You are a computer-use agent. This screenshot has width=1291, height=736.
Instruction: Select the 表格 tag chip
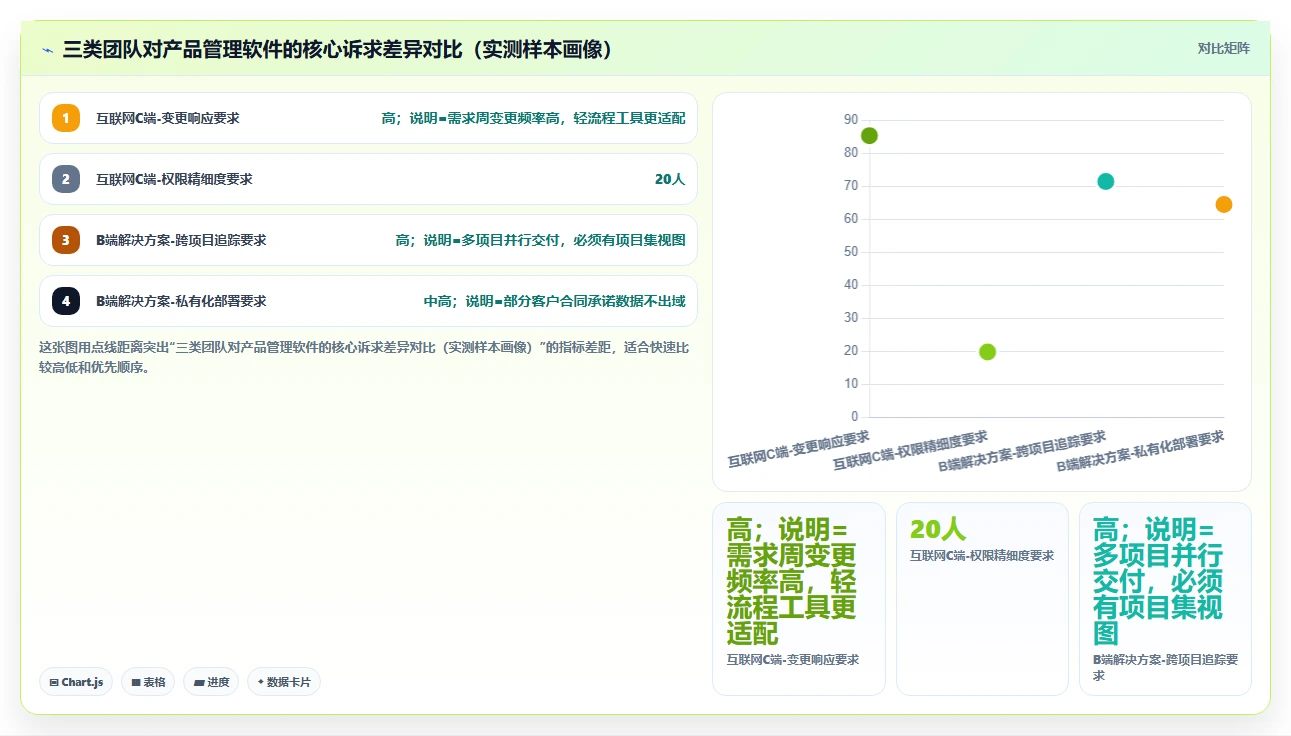point(148,682)
